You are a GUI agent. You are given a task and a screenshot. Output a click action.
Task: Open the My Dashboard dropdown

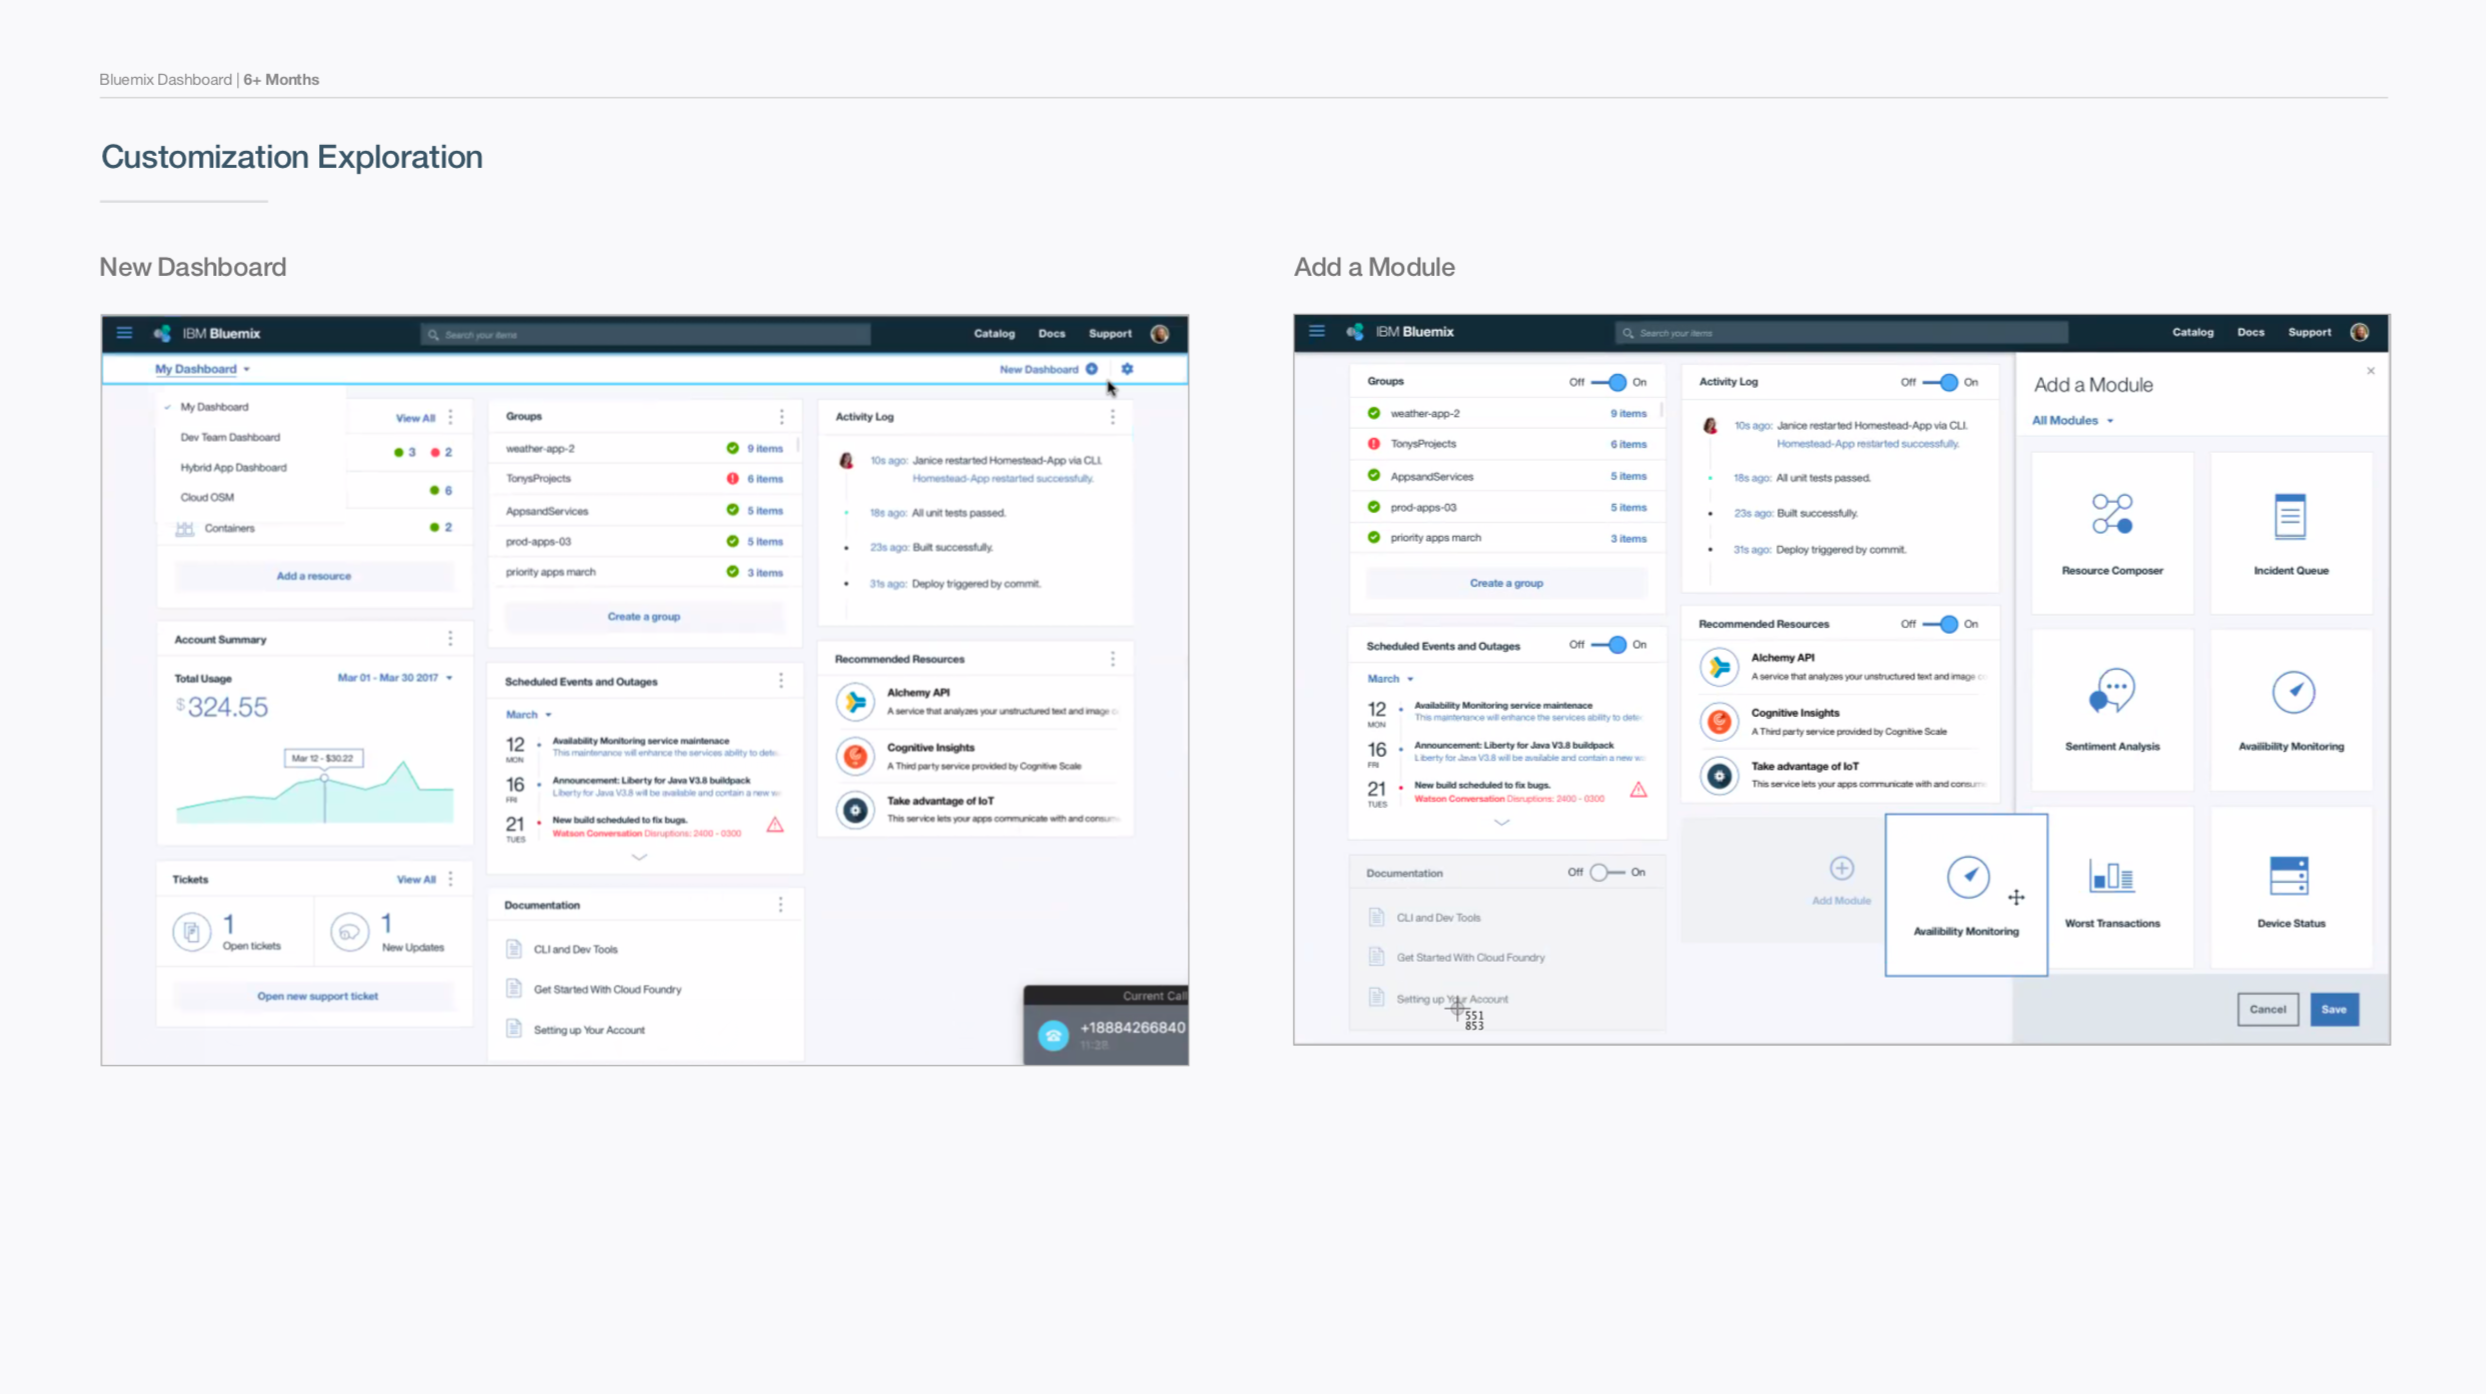pos(202,369)
